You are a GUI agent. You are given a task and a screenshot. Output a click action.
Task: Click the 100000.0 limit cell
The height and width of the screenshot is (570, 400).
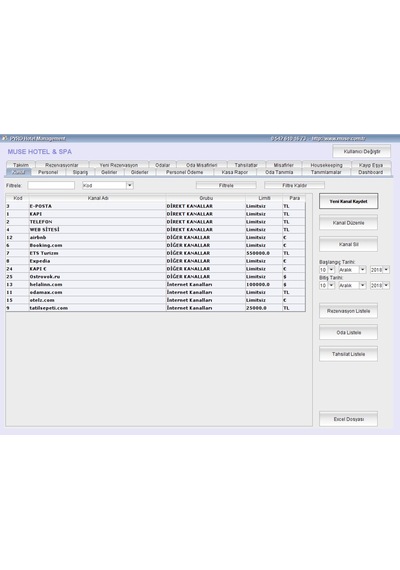point(264,285)
